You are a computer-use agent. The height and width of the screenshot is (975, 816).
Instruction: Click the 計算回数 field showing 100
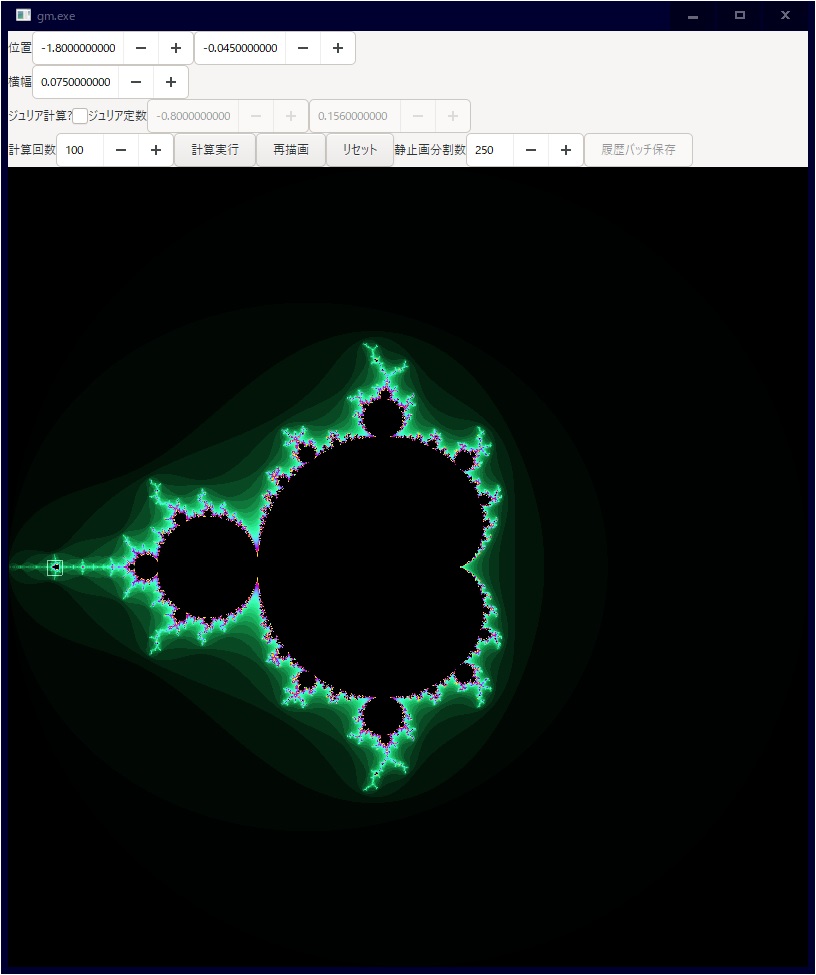(80, 150)
